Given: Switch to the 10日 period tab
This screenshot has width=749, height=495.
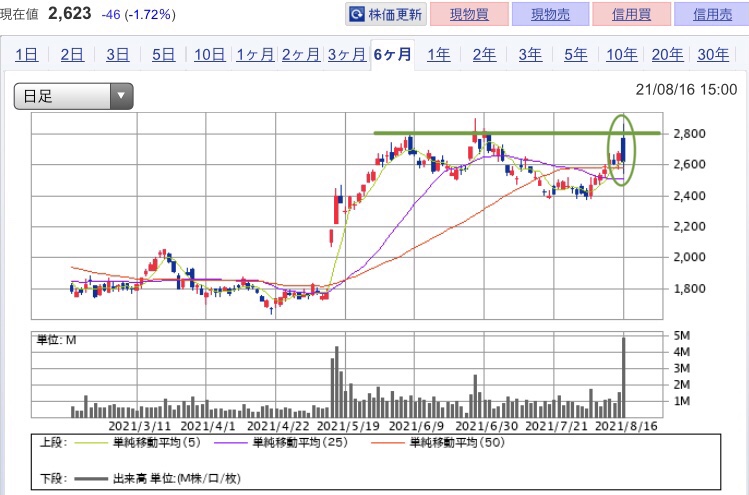Looking at the screenshot, I should click(209, 54).
